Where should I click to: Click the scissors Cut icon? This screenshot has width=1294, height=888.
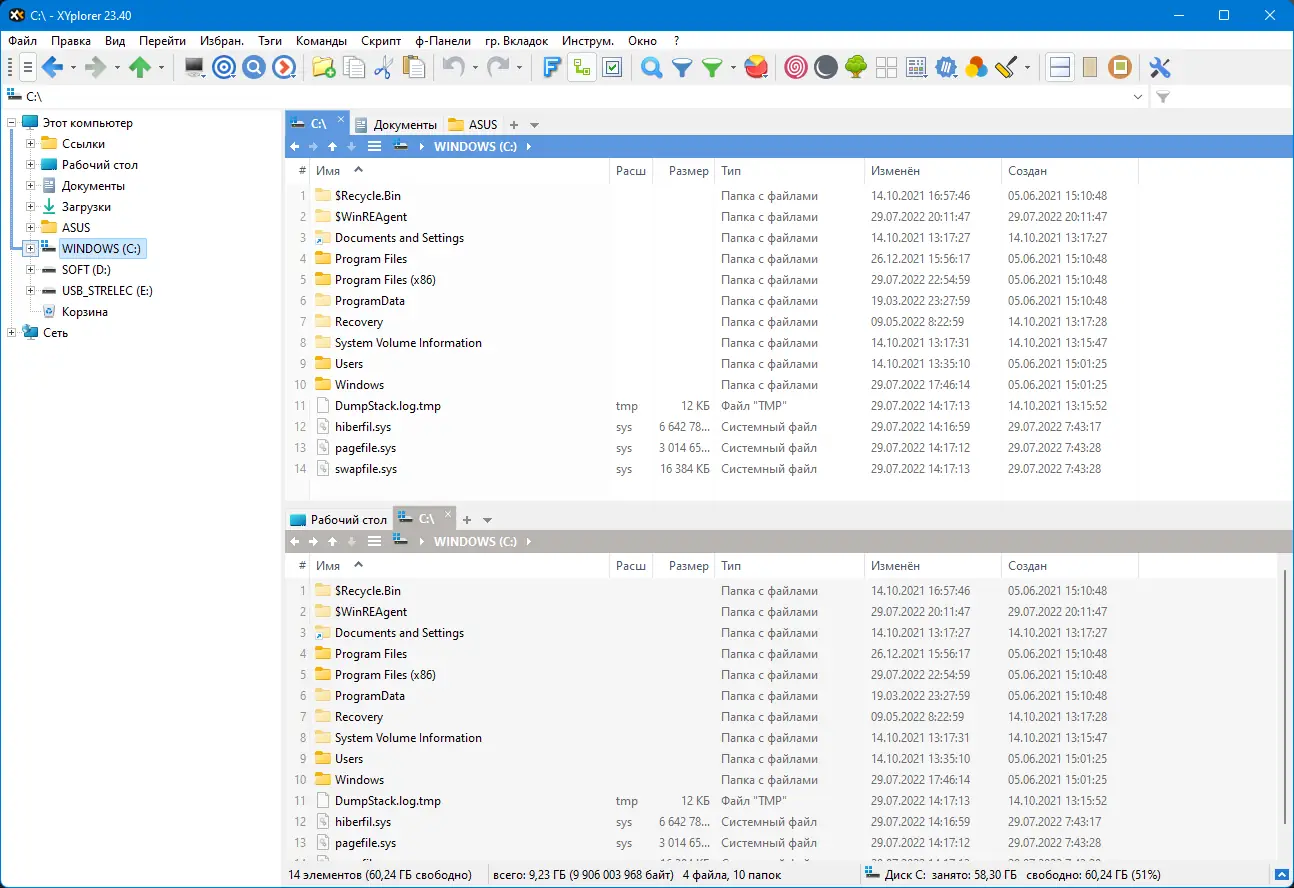383,68
